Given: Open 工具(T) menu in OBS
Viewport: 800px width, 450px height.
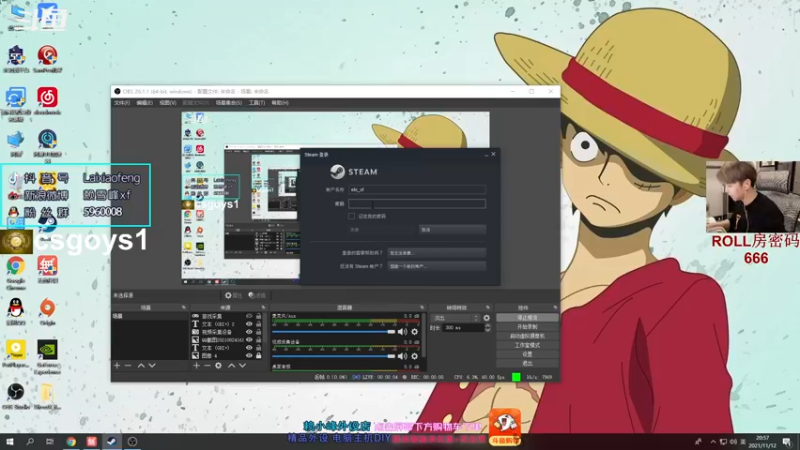Looking at the screenshot, I should pos(257,103).
